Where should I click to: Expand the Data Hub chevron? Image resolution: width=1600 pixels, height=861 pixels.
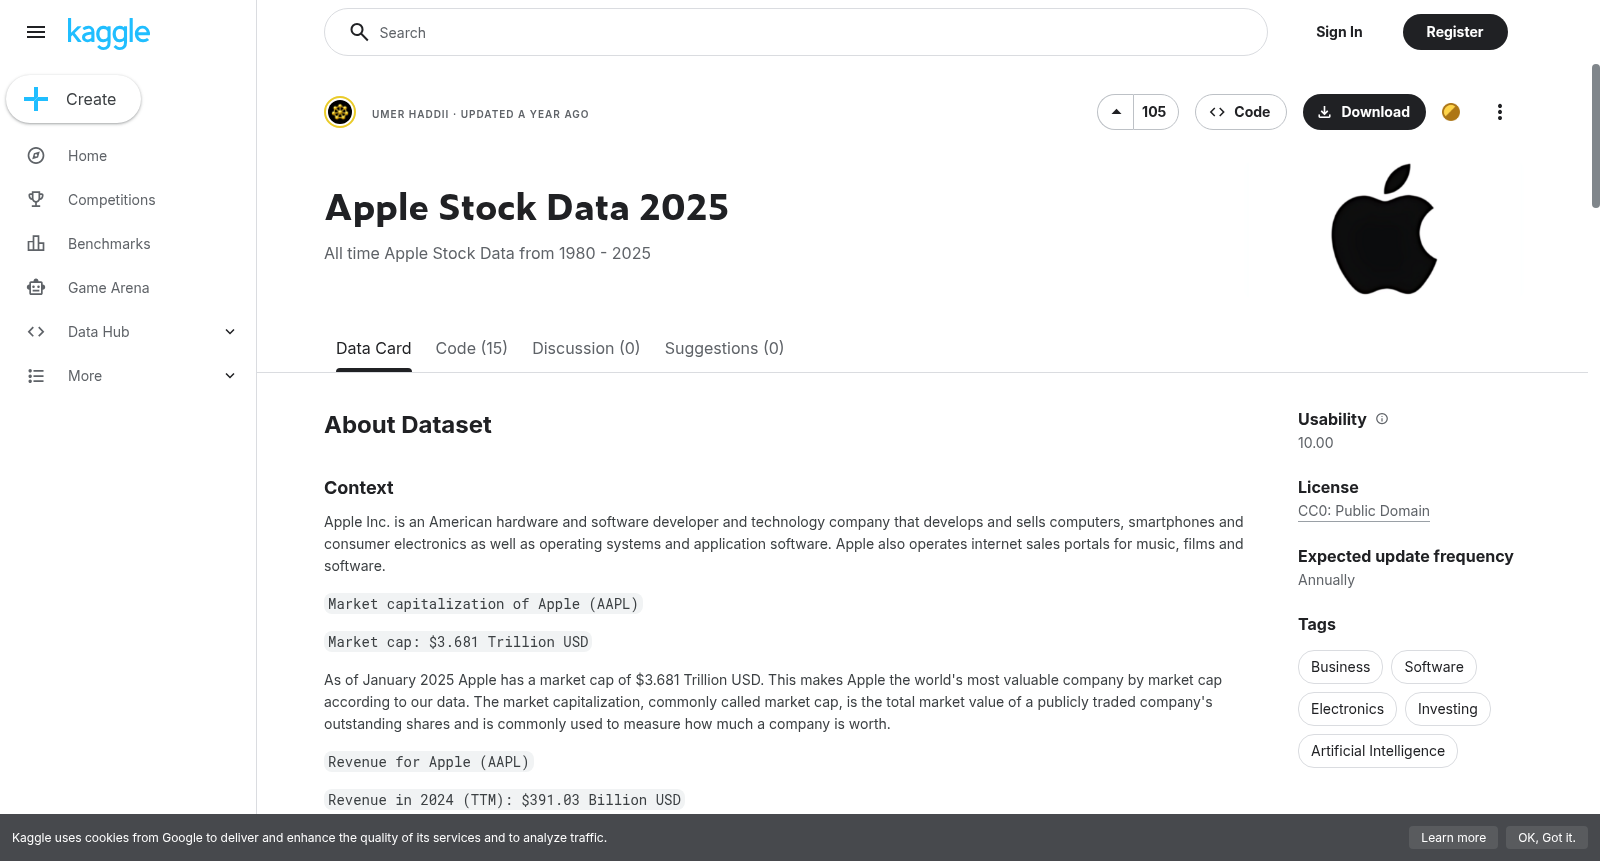[230, 332]
